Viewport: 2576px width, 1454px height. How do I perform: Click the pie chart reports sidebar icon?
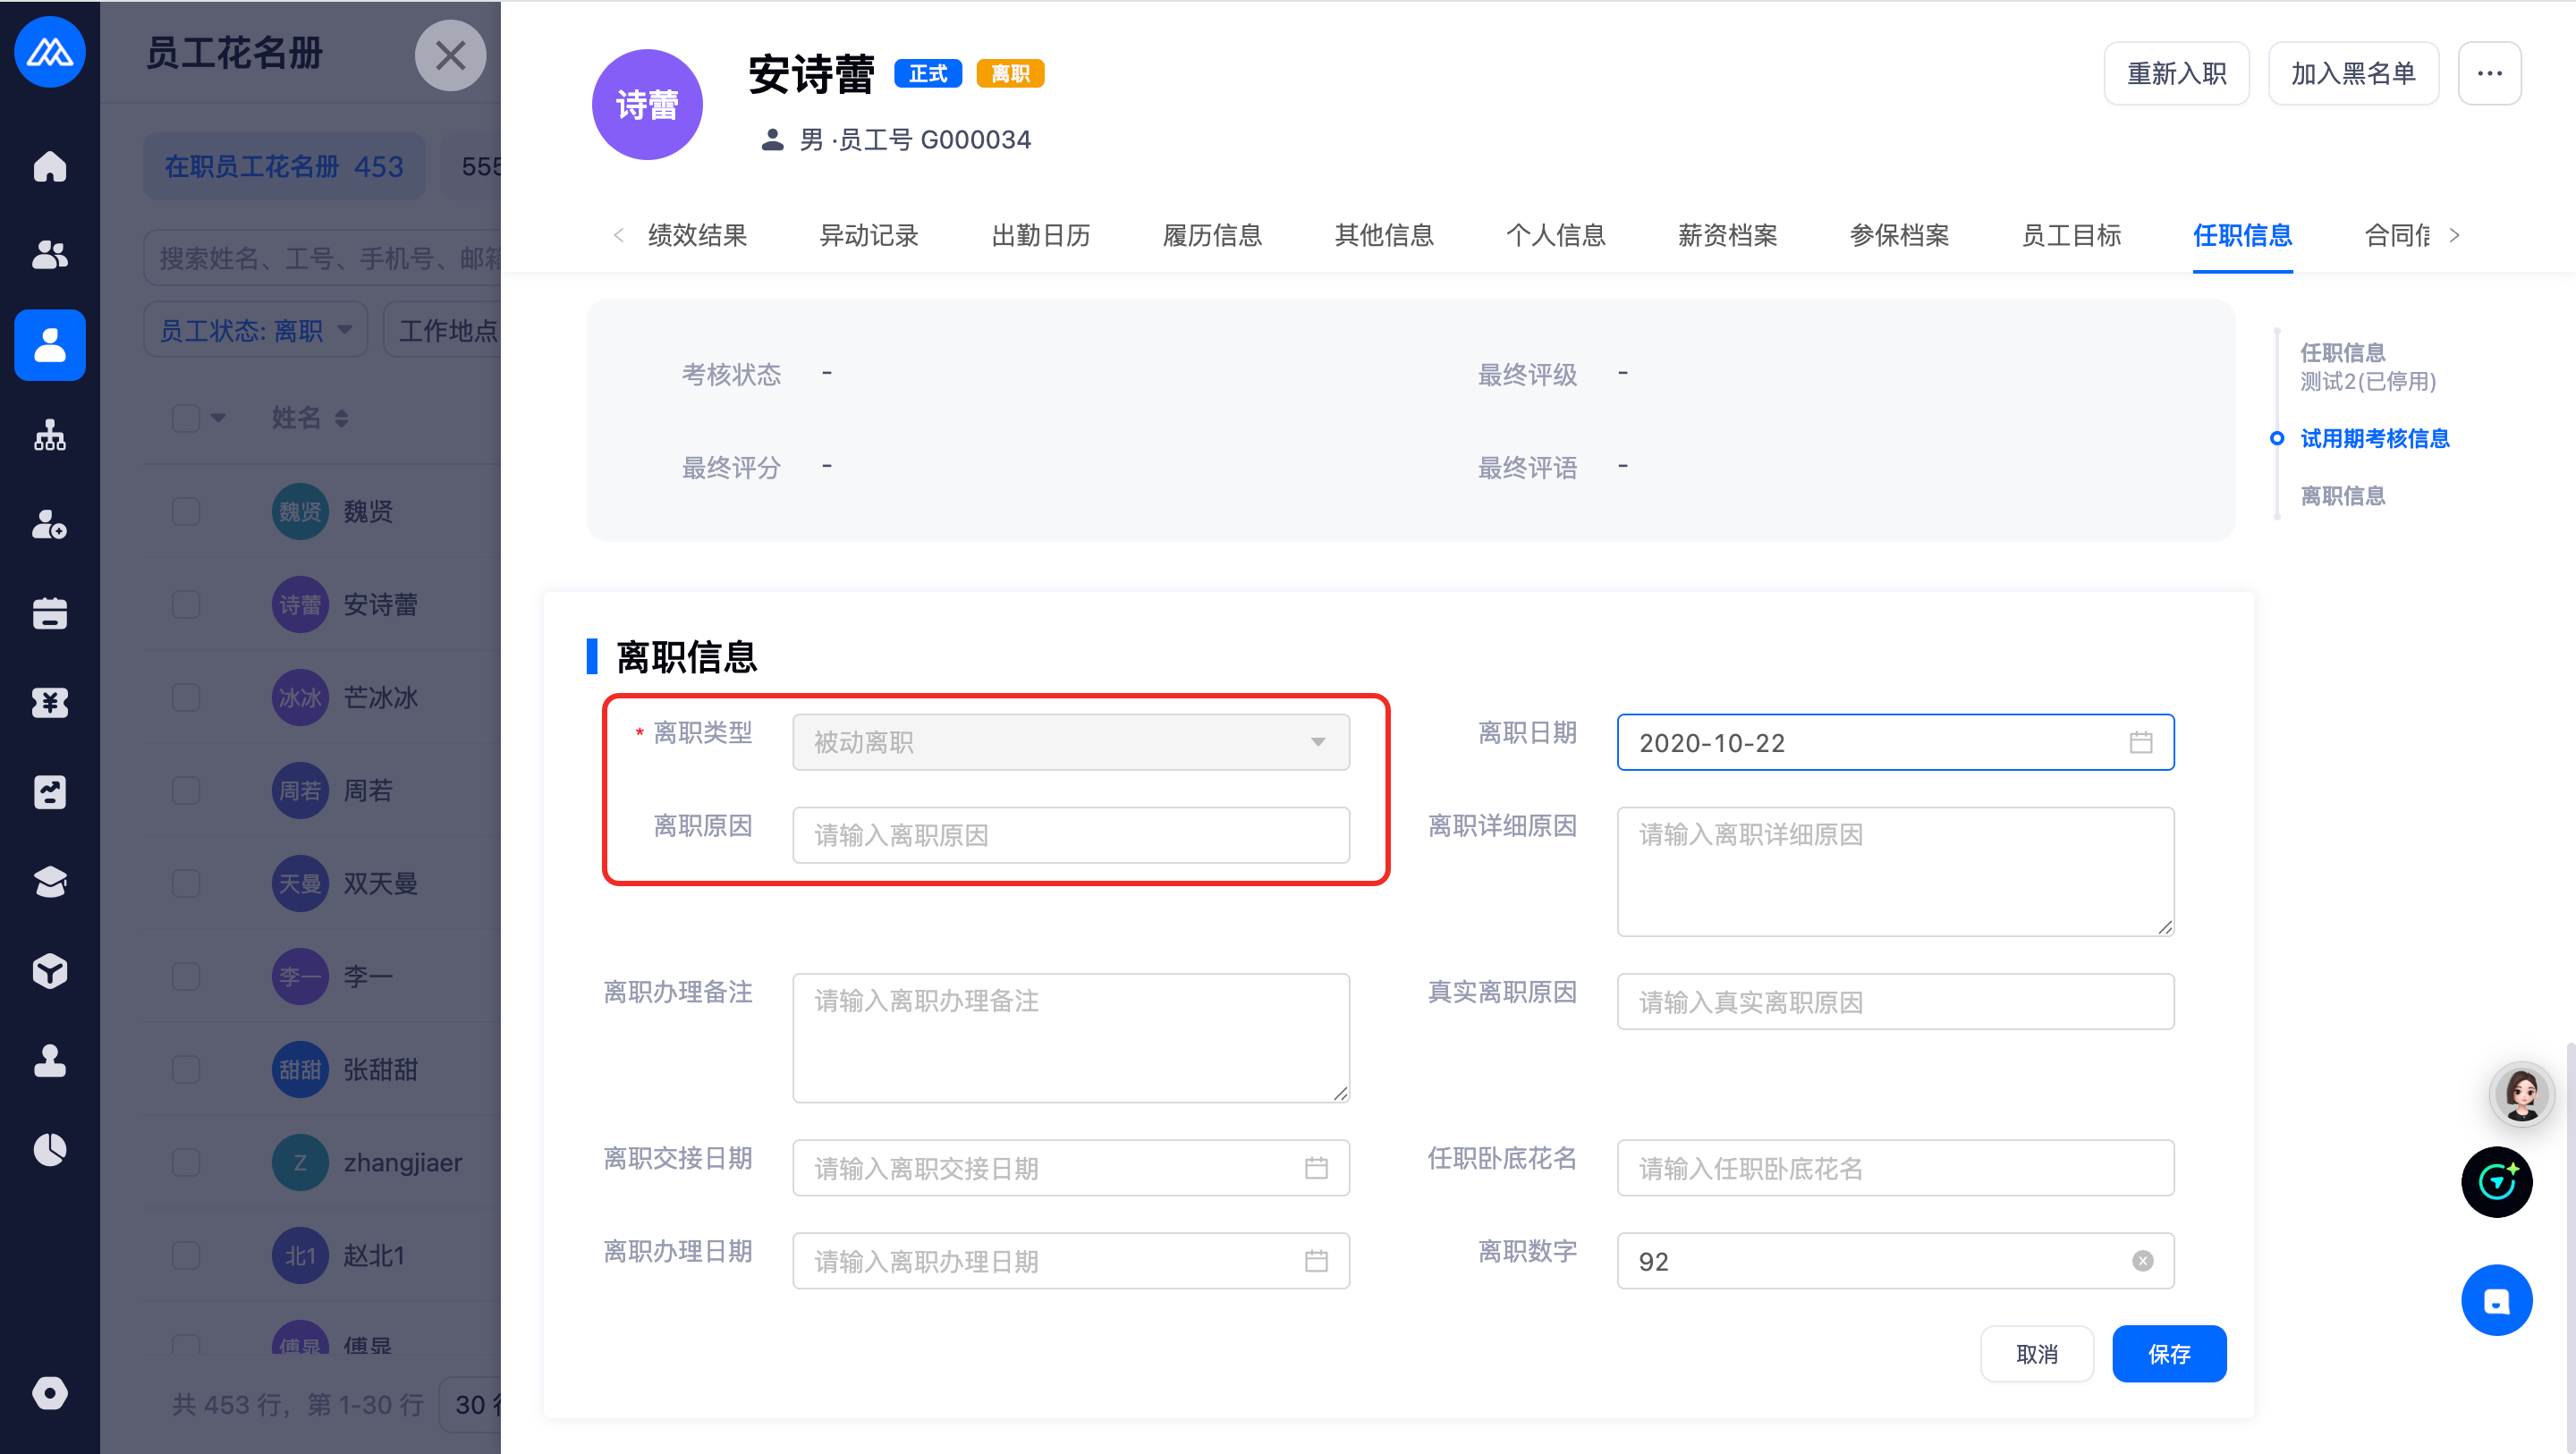[49, 1150]
